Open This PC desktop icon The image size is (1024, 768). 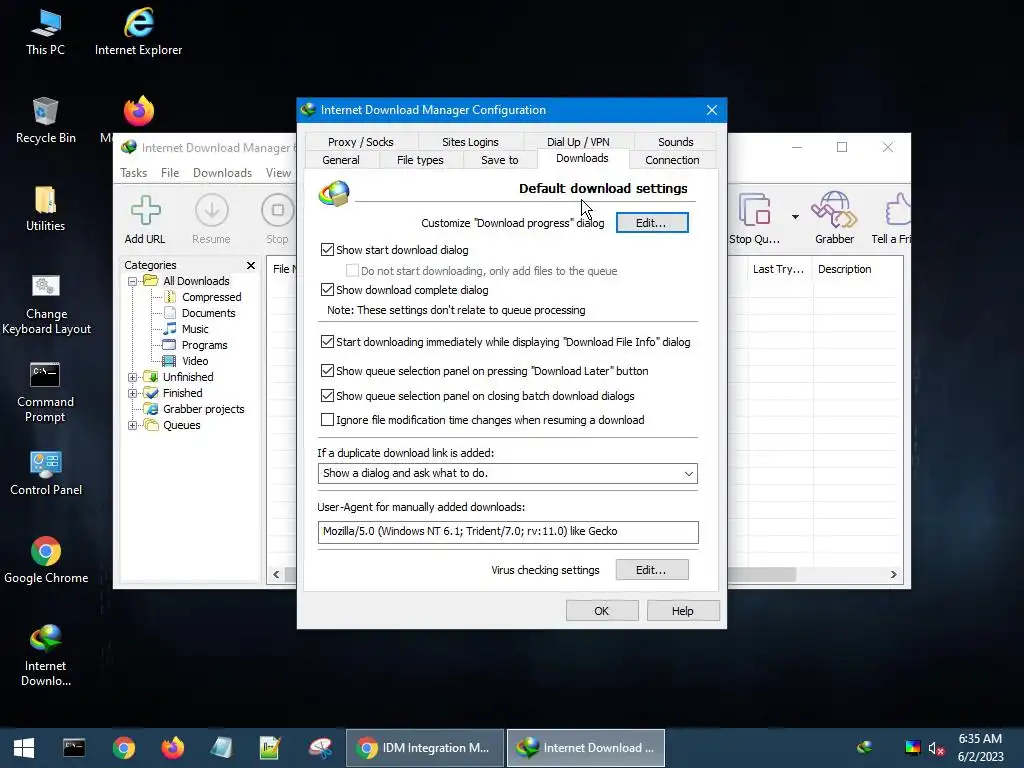click(x=45, y=33)
